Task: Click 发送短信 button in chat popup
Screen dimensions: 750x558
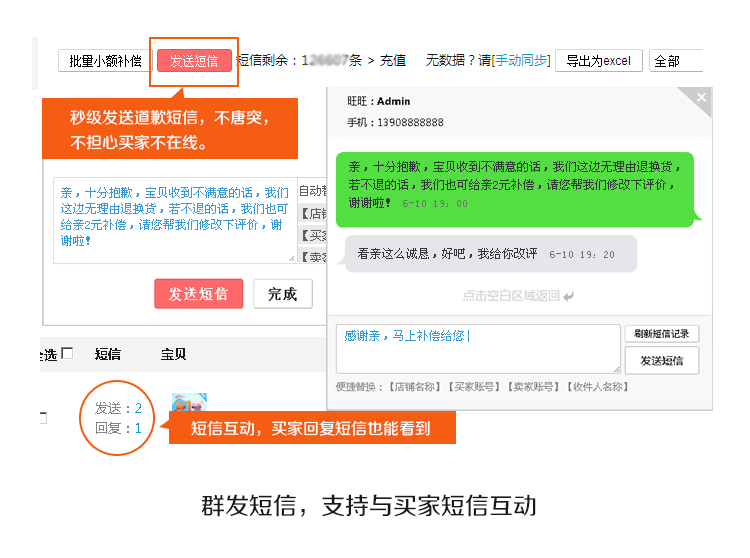Action: point(662,361)
